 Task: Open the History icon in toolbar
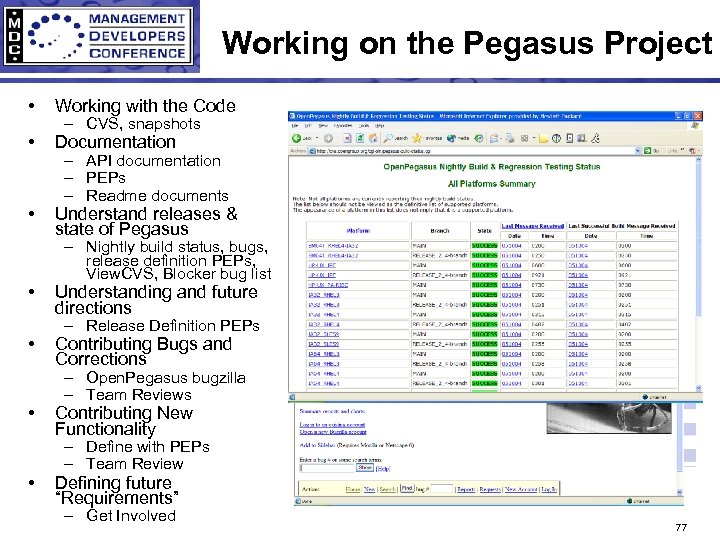[479, 138]
